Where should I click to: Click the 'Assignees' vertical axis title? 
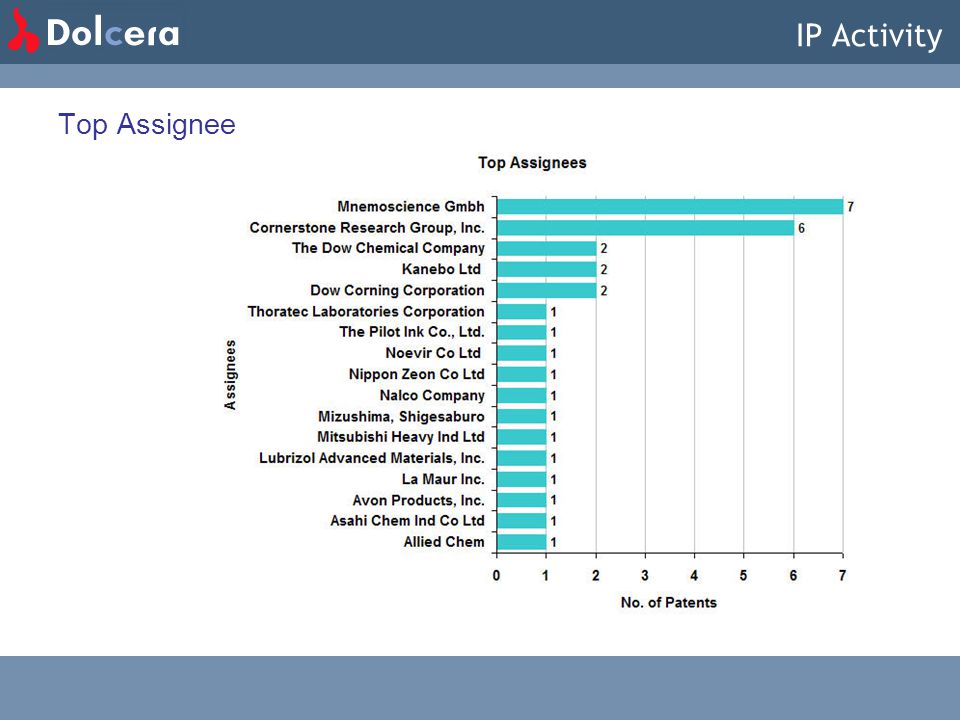click(x=230, y=375)
